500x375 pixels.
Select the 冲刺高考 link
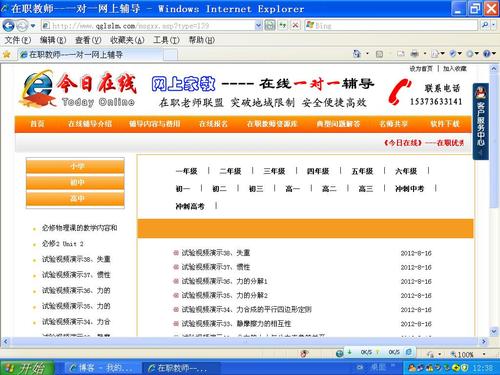[x=190, y=206]
